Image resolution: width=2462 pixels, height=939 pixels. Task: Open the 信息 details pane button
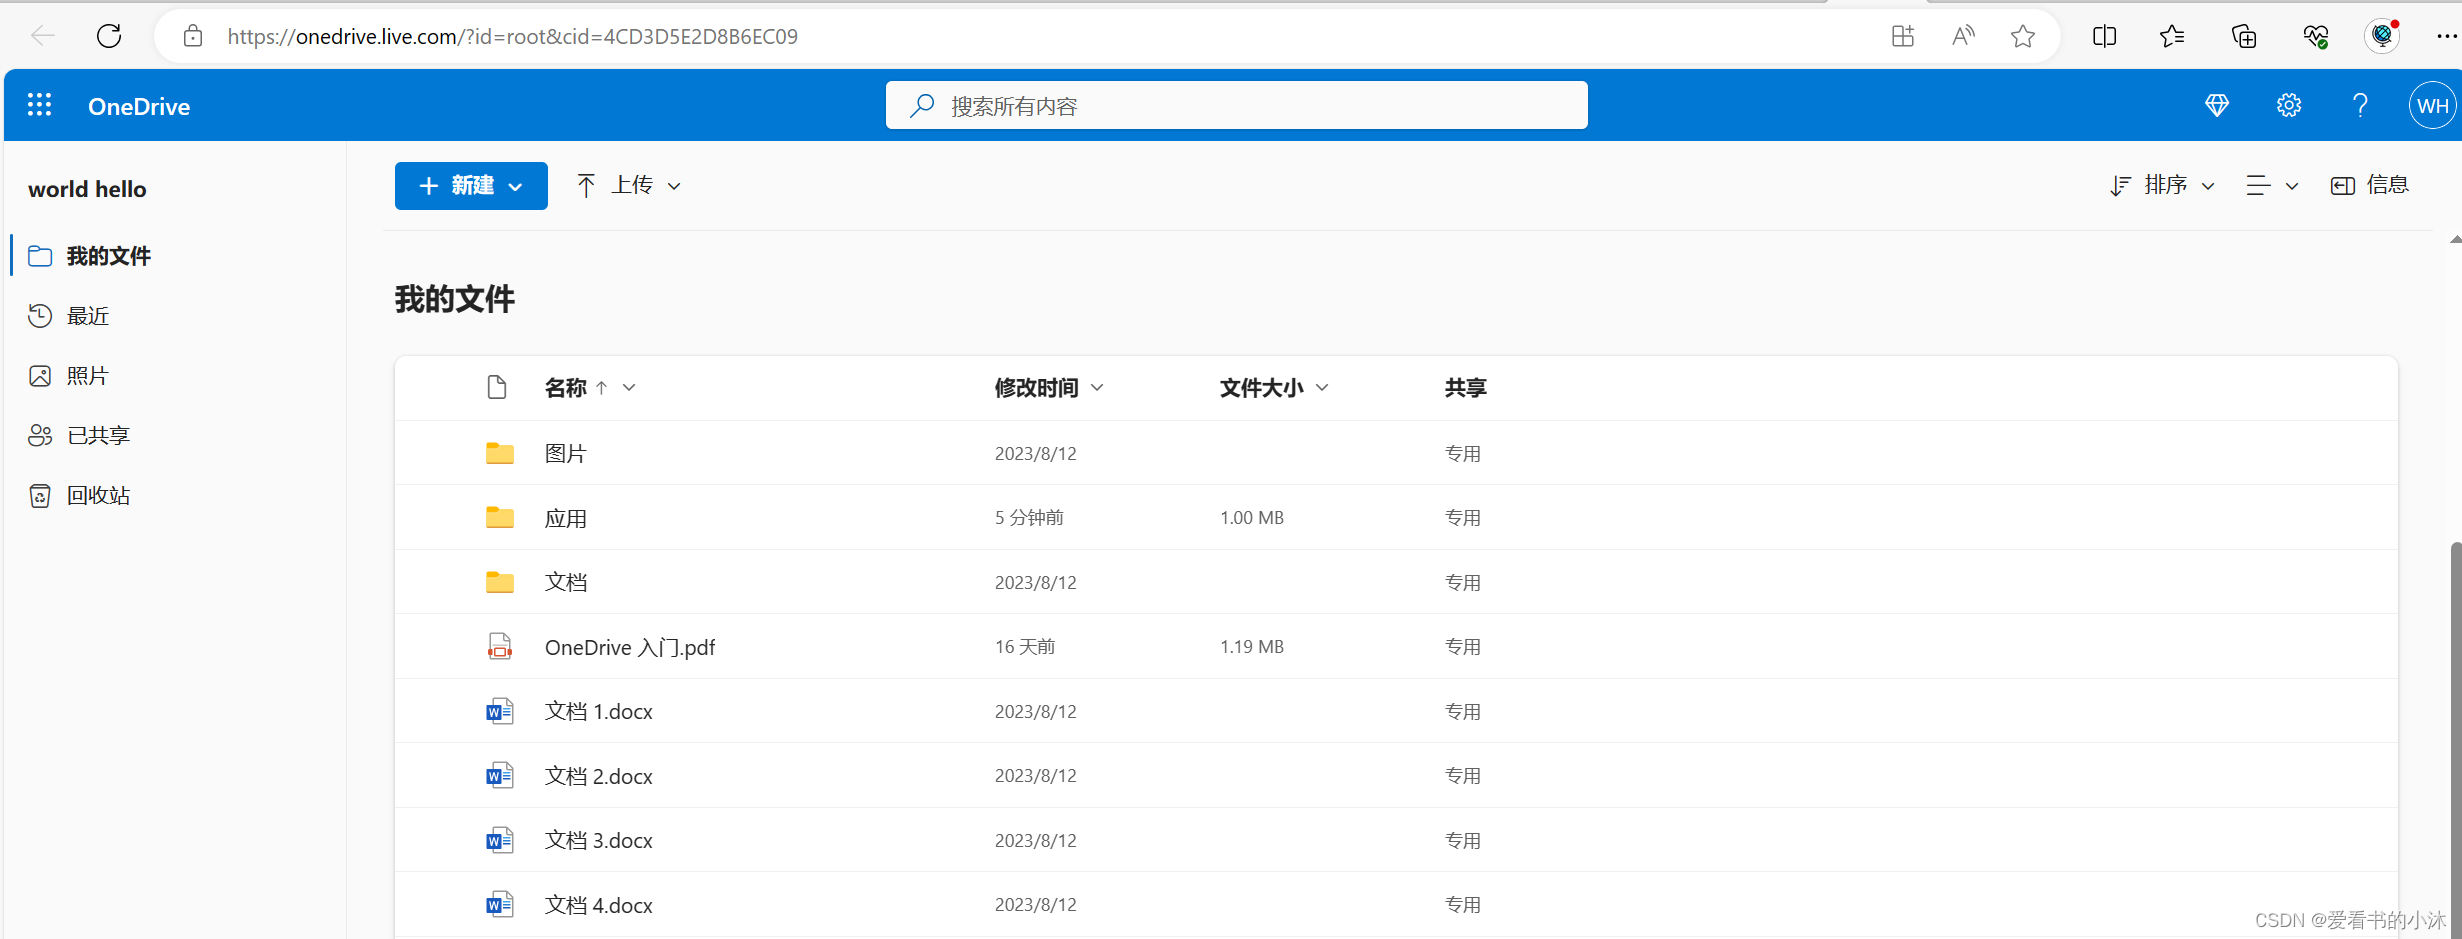pos(2369,186)
